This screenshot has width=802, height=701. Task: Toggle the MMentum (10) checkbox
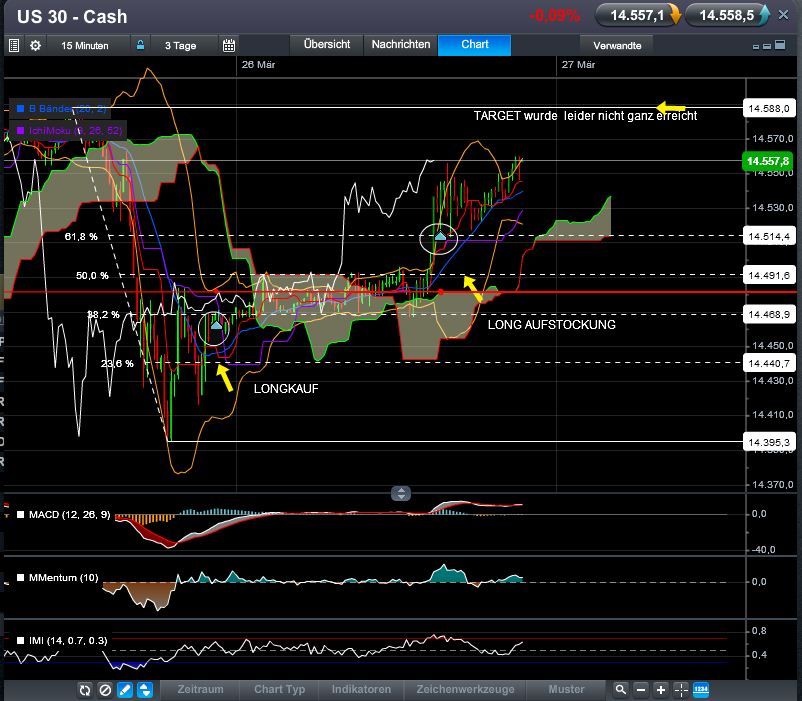[20, 577]
